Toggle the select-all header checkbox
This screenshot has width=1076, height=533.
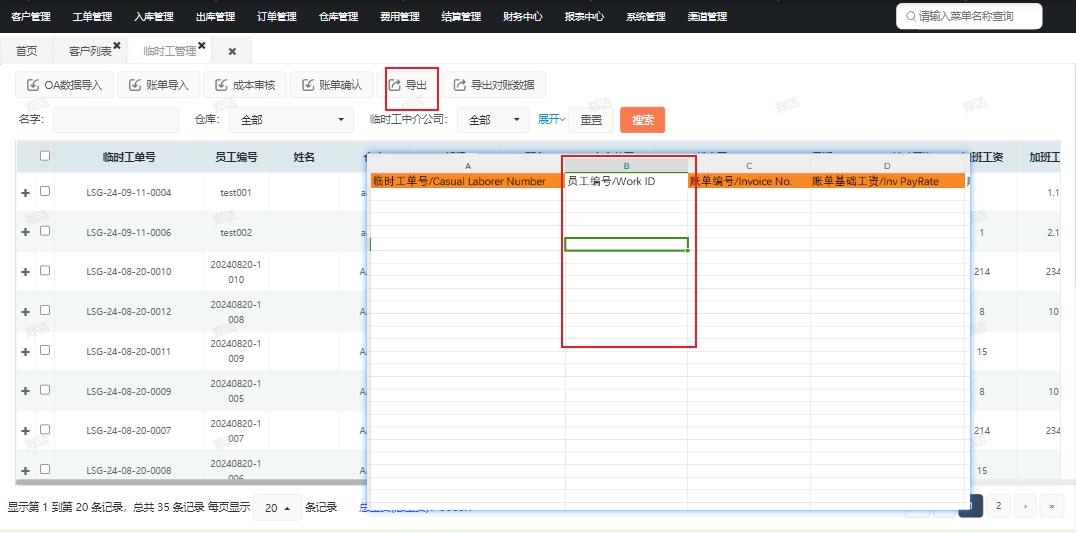point(45,156)
